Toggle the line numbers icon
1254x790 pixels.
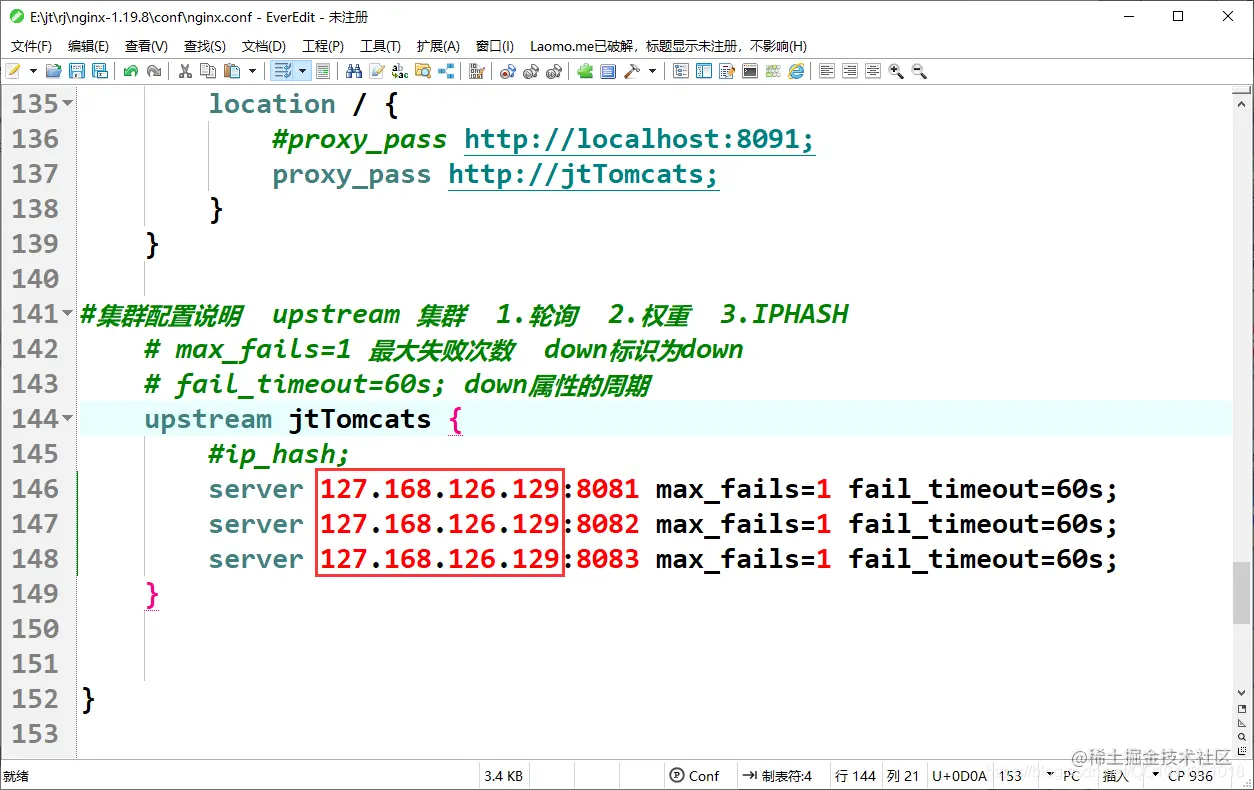[322, 71]
